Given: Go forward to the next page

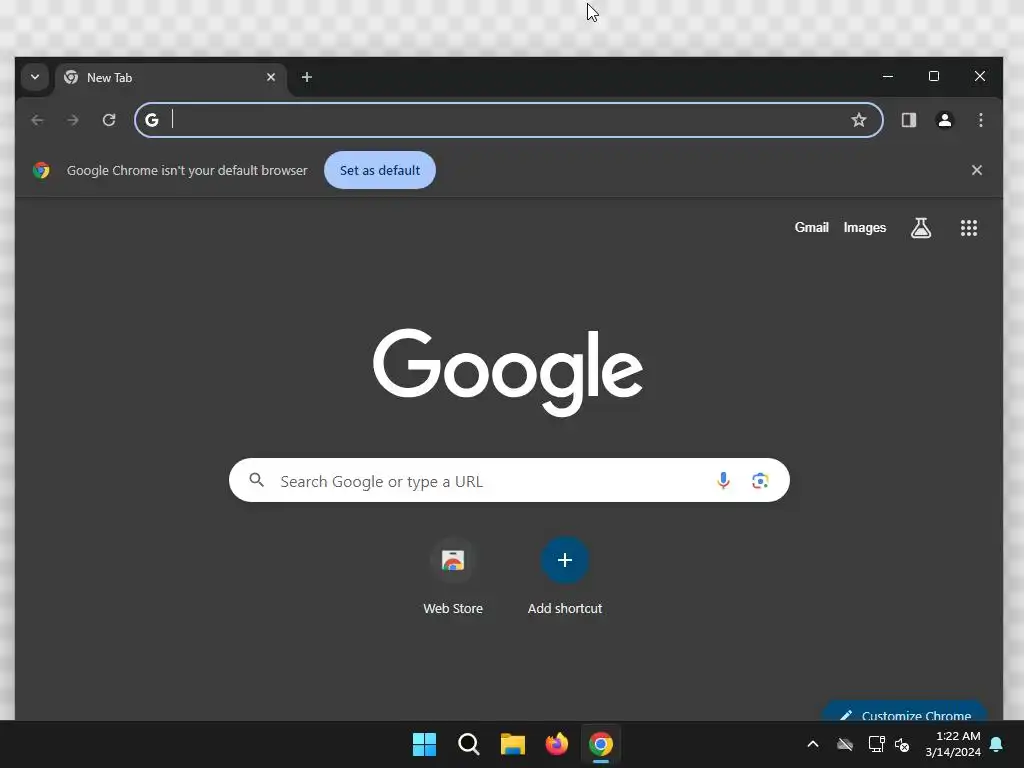Looking at the screenshot, I should pyautogui.click(x=73, y=120).
